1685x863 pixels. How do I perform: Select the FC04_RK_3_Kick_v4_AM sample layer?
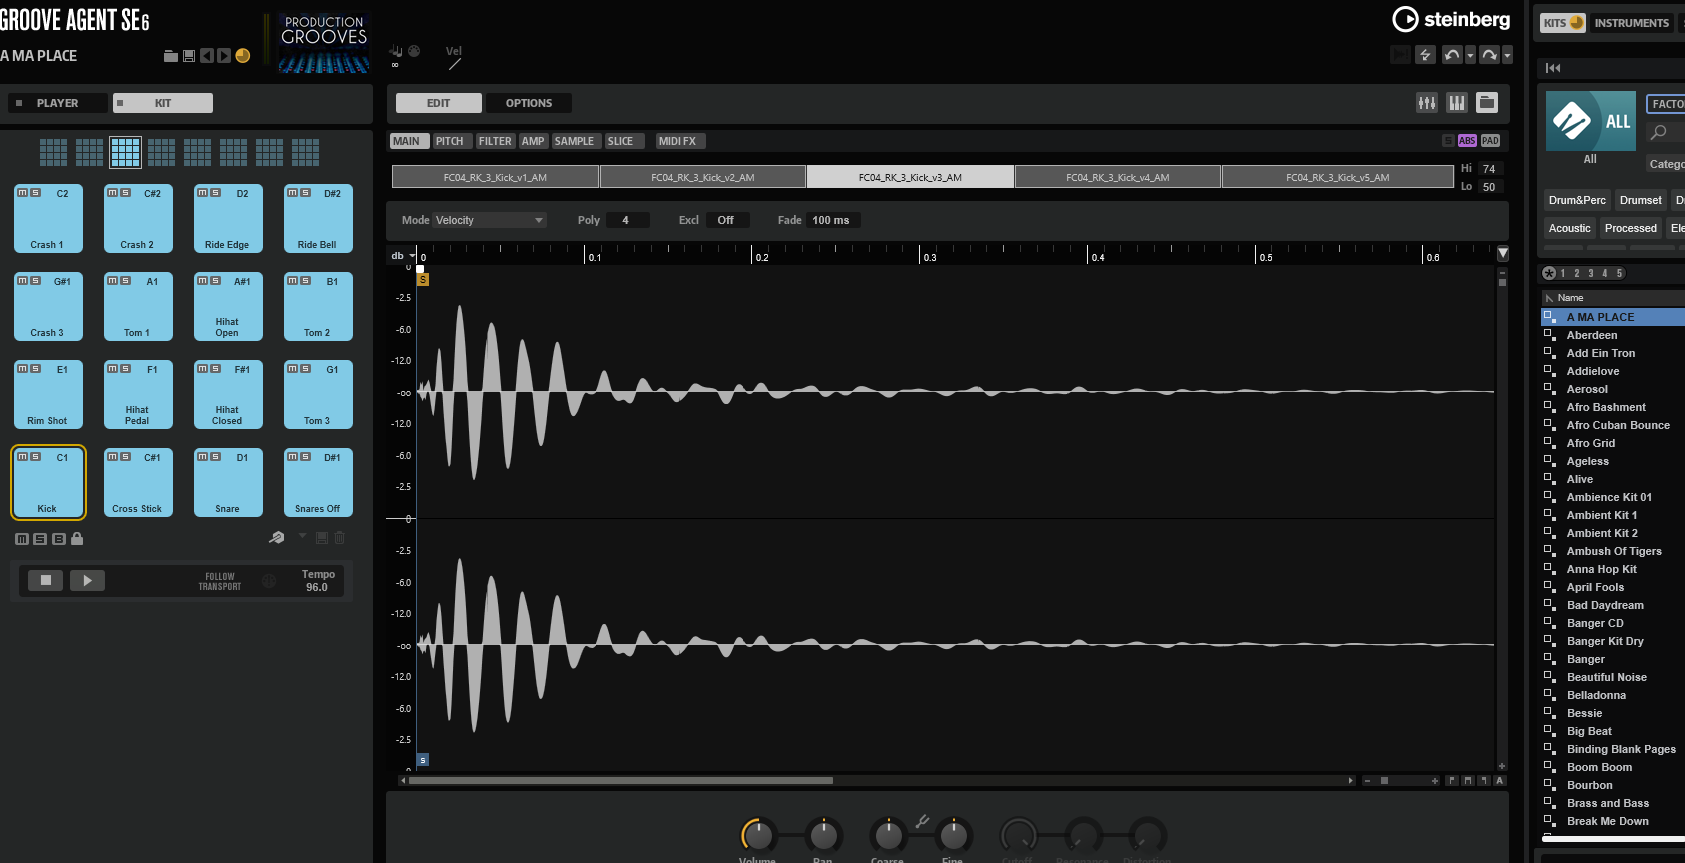1117,177
